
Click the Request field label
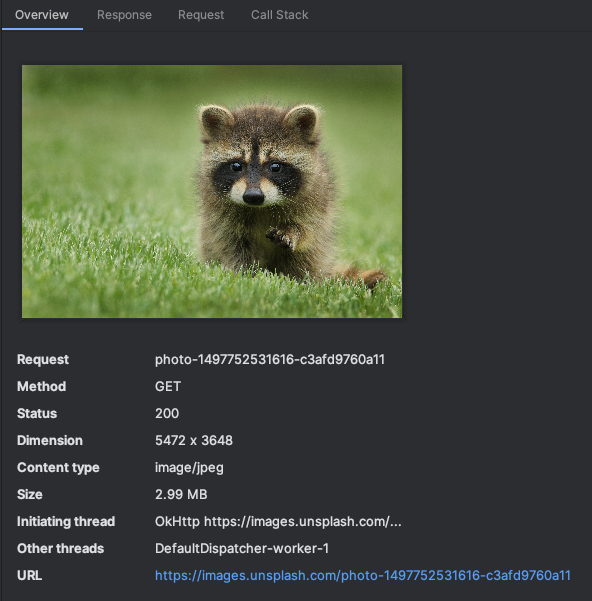point(43,360)
